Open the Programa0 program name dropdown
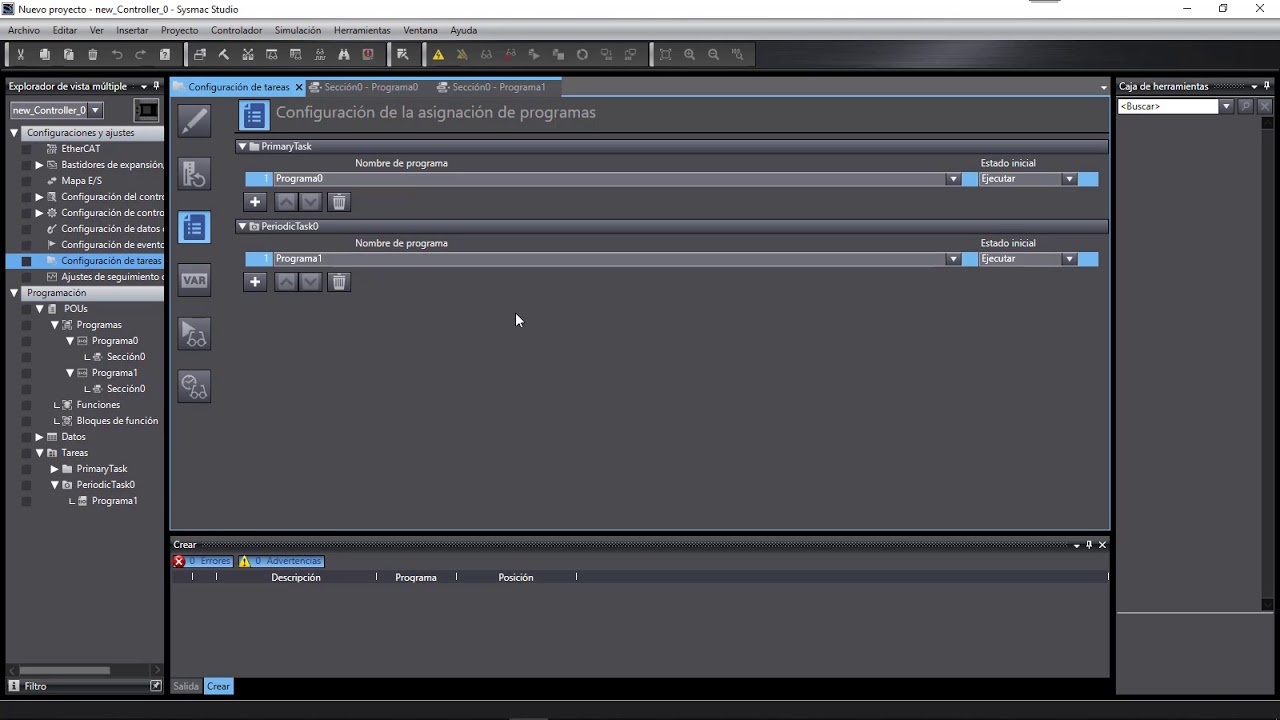Viewport: 1280px width, 720px height. [x=953, y=179]
